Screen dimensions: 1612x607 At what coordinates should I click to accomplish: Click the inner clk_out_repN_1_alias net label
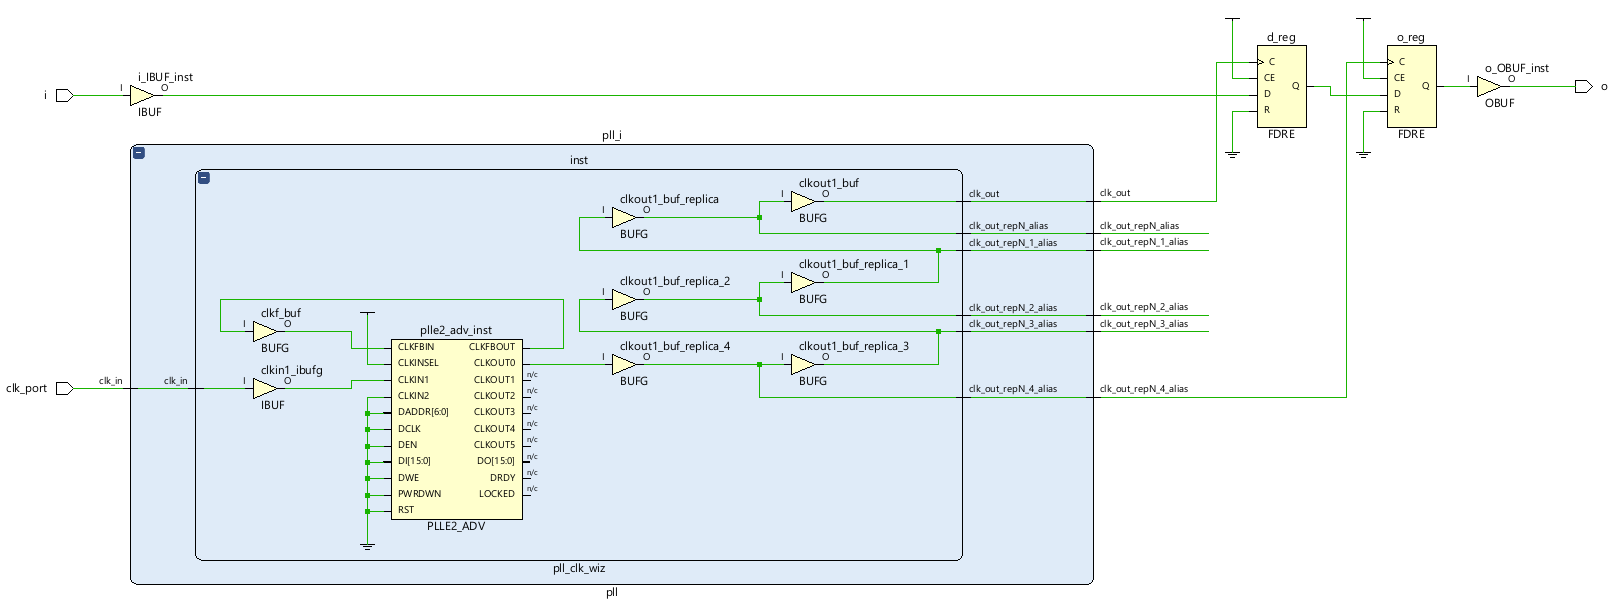(x=1012, y=243)
